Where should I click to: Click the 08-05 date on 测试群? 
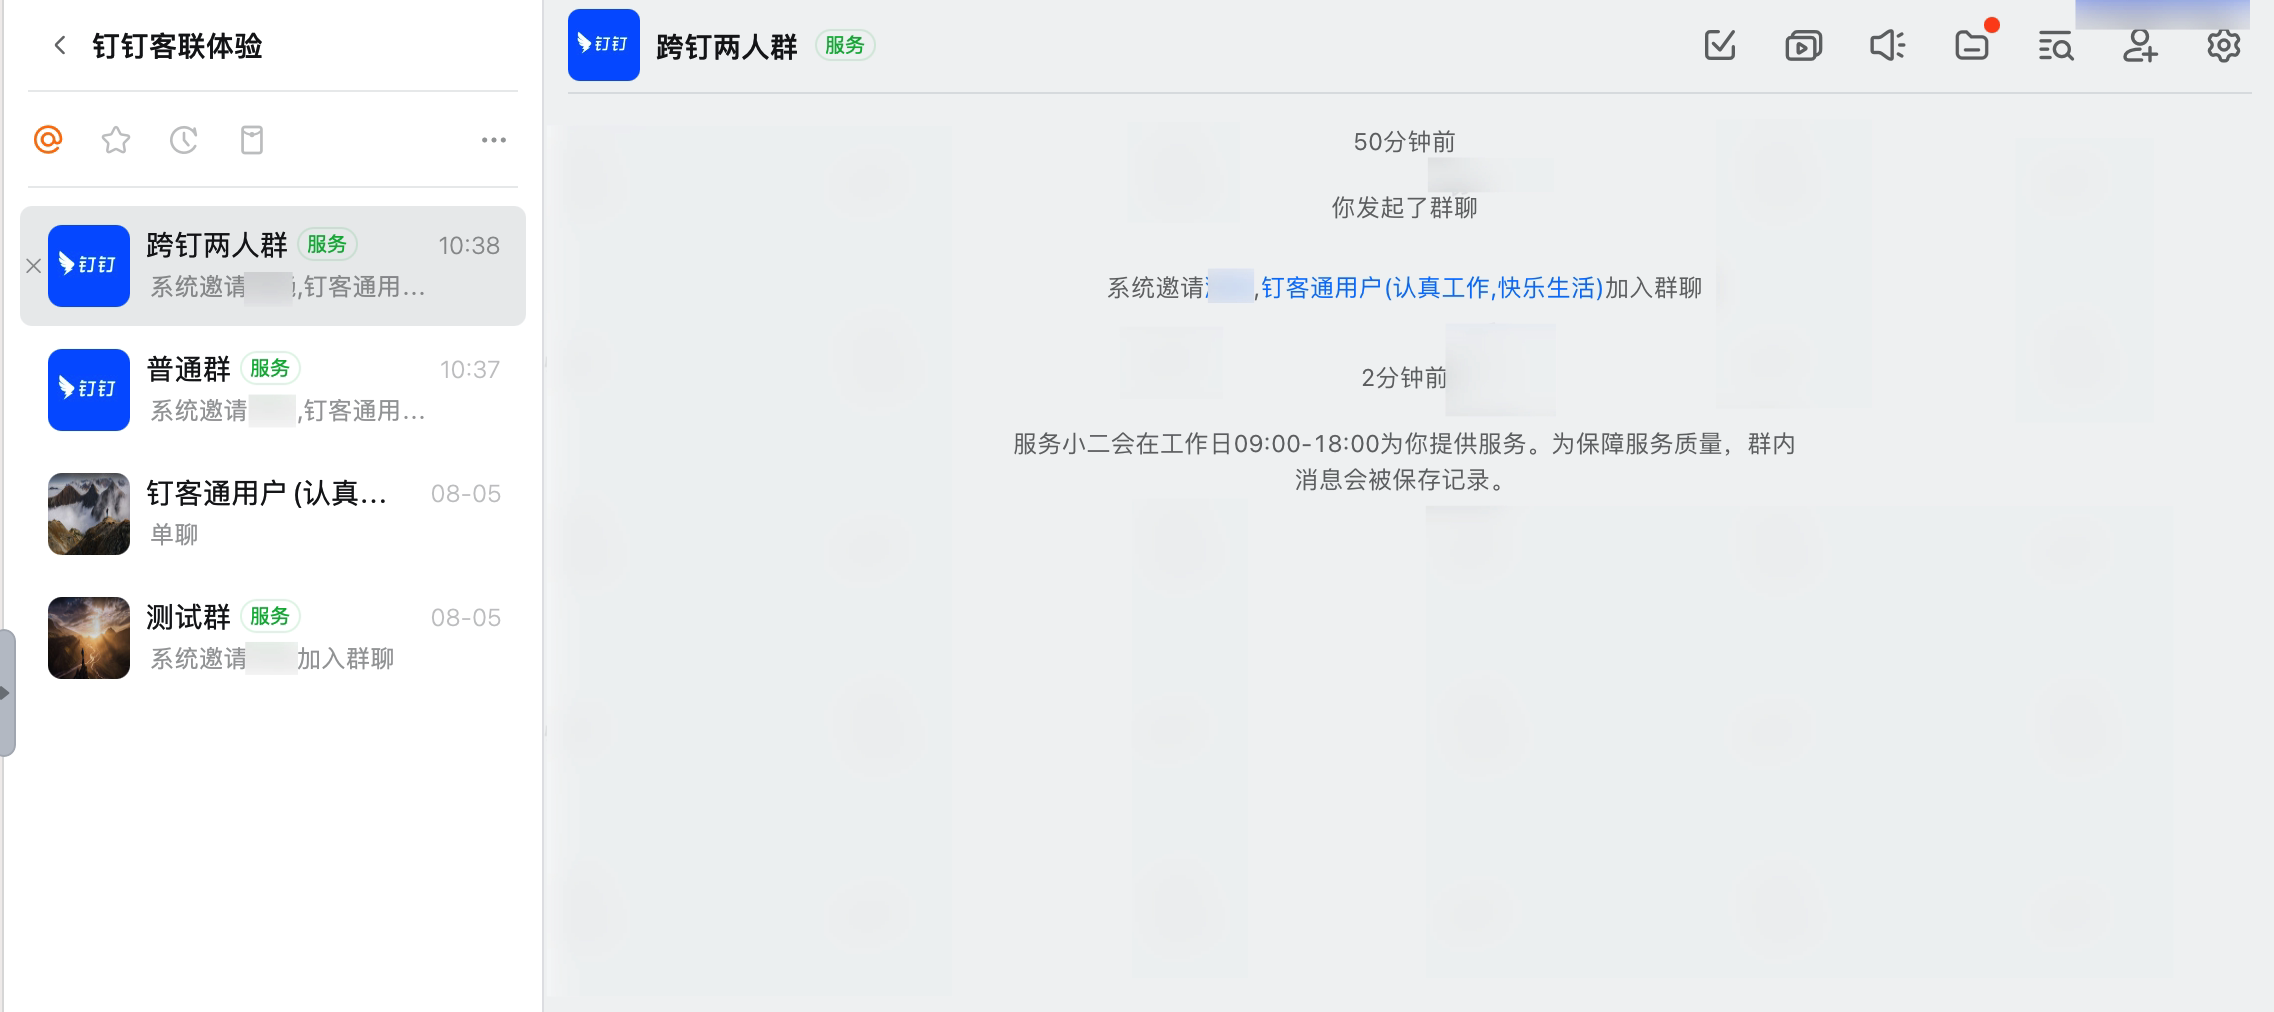pos(466,618)
